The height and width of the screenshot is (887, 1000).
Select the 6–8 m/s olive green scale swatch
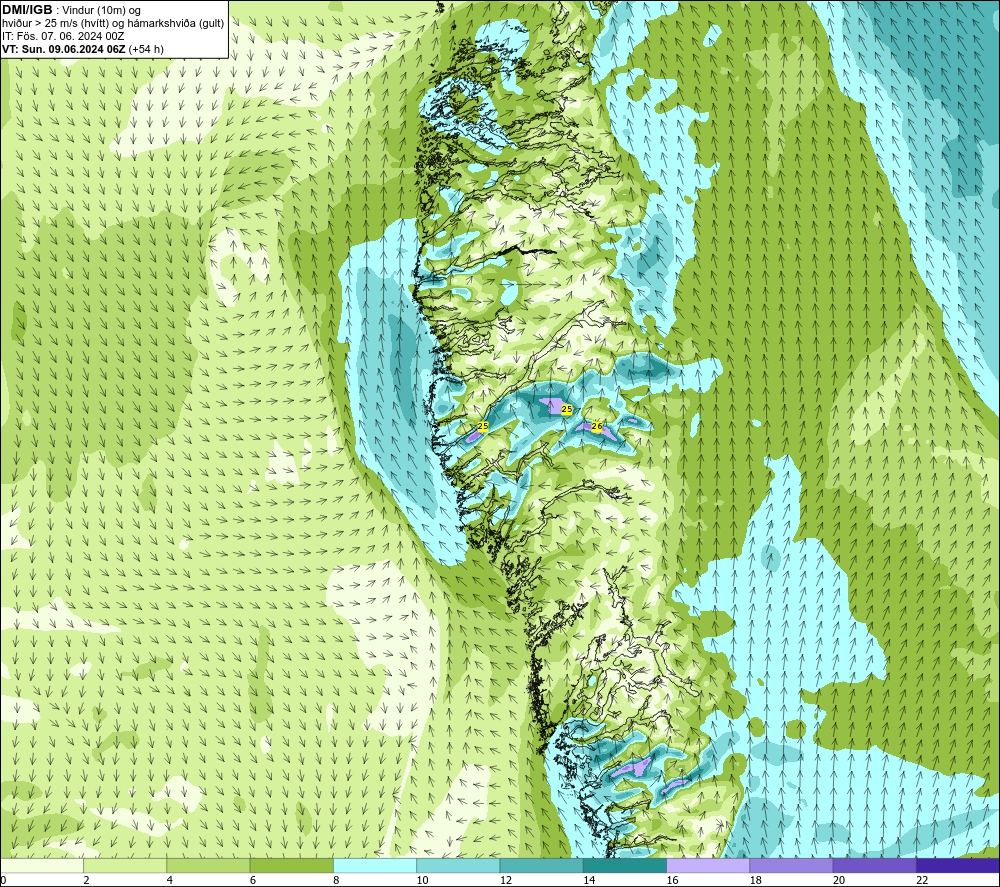(291, 865)
